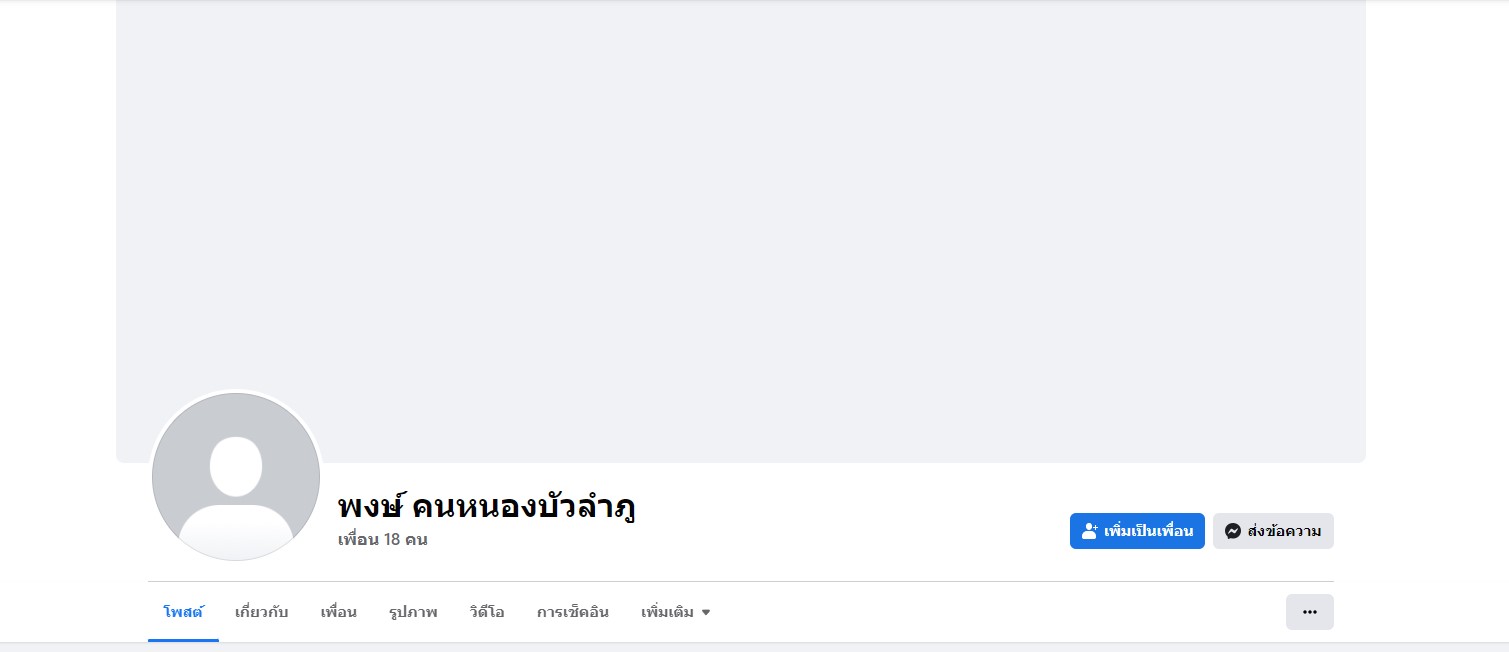The height and width of the screenshot is (652, 1509).
Task: Show the การเช็คอิน tab
Action: tap(572, 612)
